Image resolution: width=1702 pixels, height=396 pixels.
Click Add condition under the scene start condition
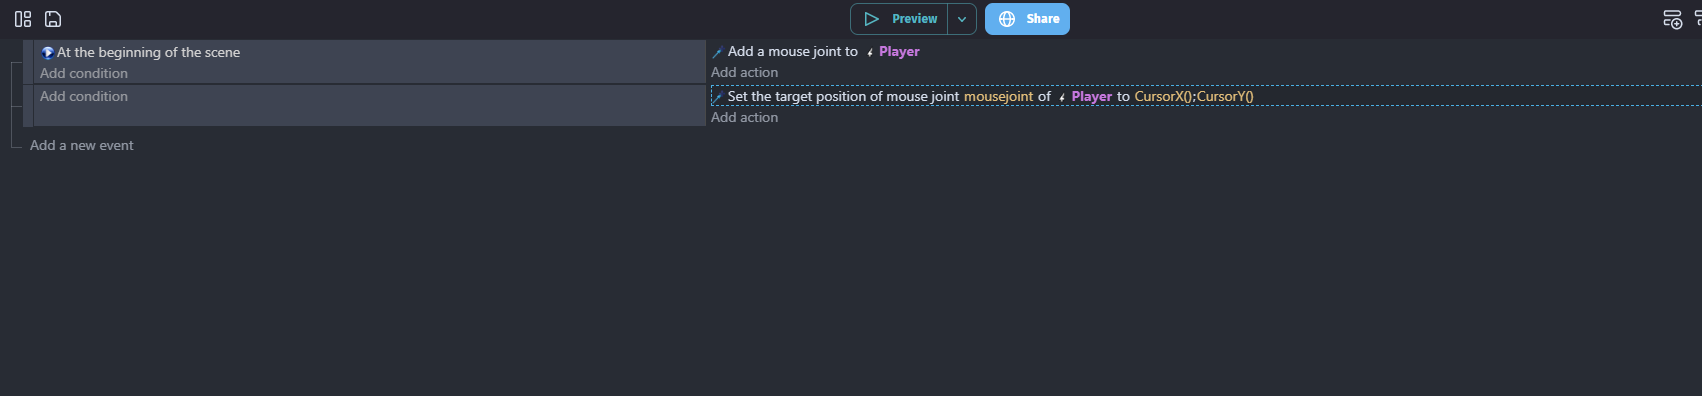coord(84,73)
